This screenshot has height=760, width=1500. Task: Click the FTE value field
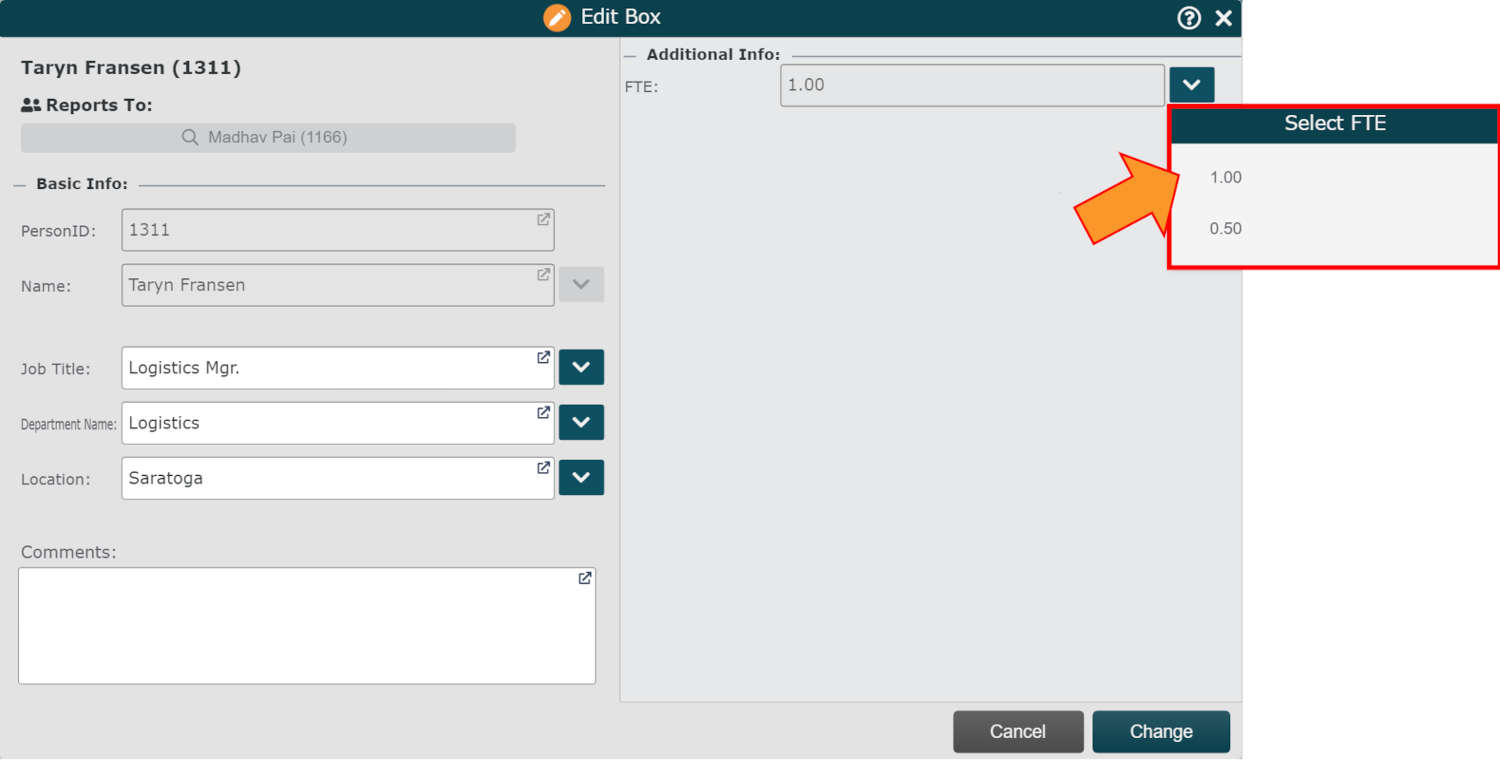[x=972, y=85]
